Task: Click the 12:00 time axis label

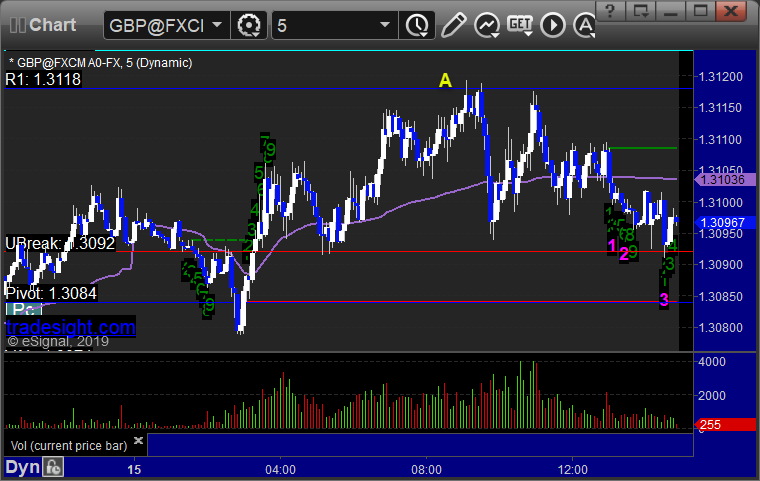Action: [572, 470]
